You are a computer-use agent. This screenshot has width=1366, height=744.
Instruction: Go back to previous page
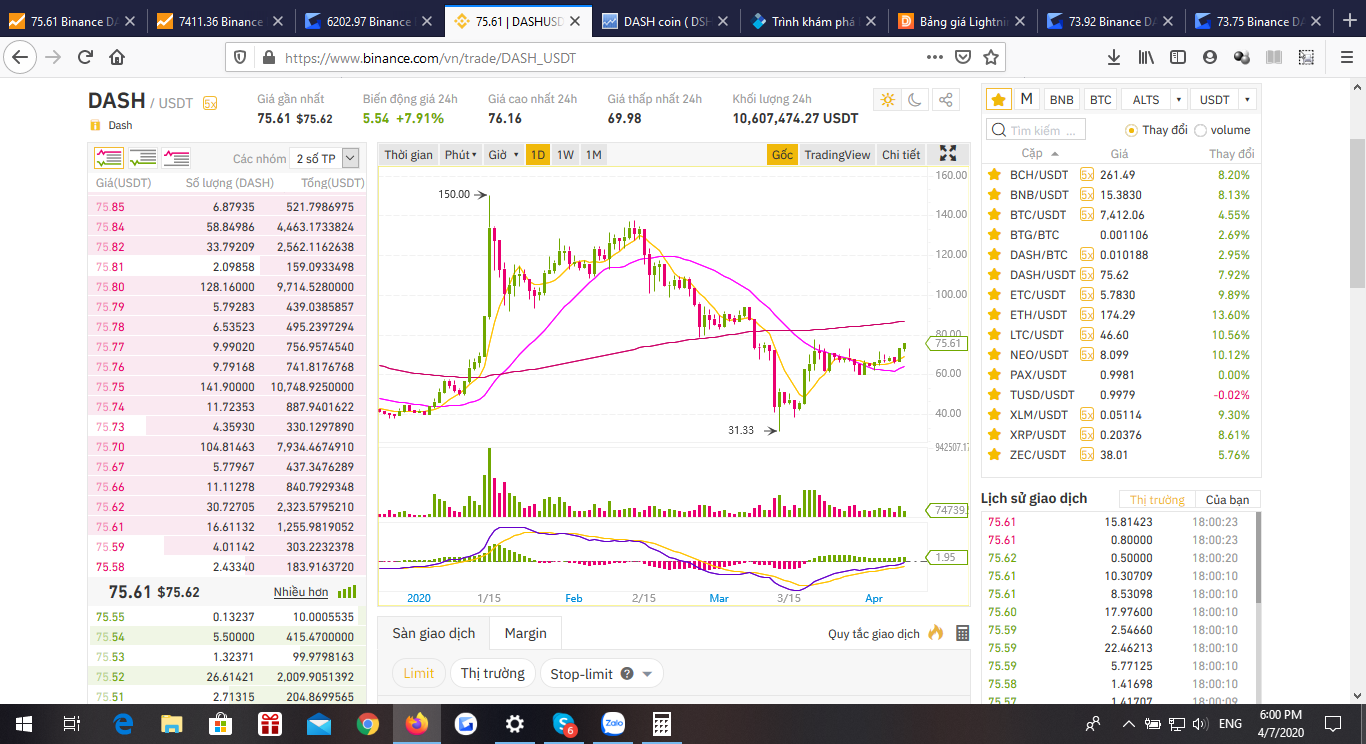pos(20,58)
